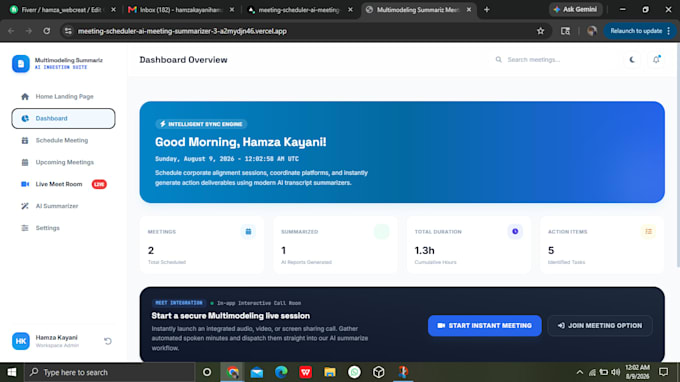Click the Action Items count 5

pyautogui.click(x=551, y=251)
